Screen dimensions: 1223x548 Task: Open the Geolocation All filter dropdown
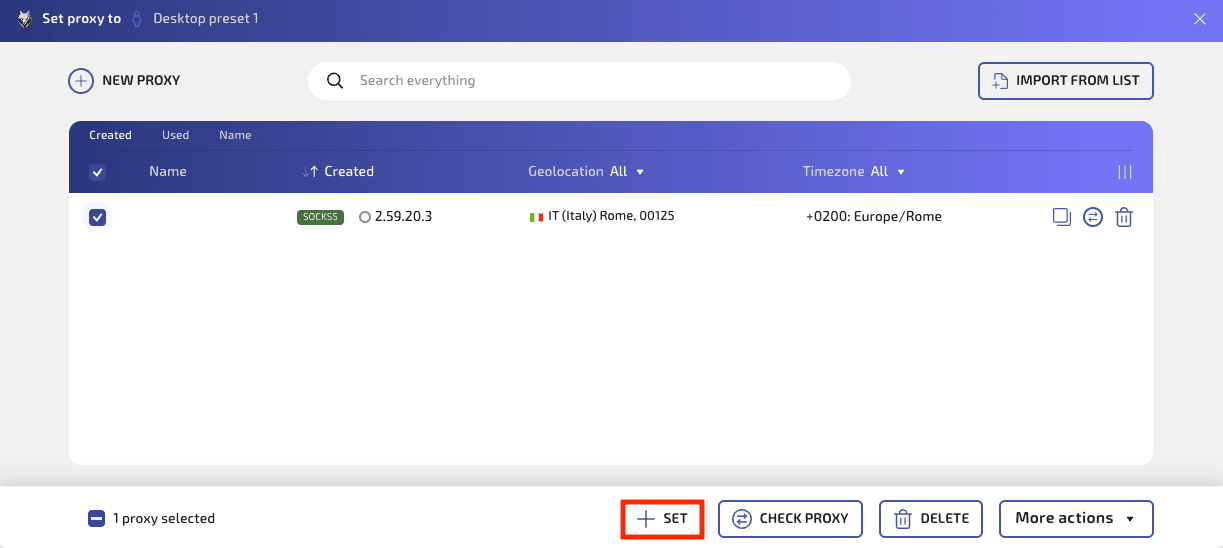tap(587, 172)
